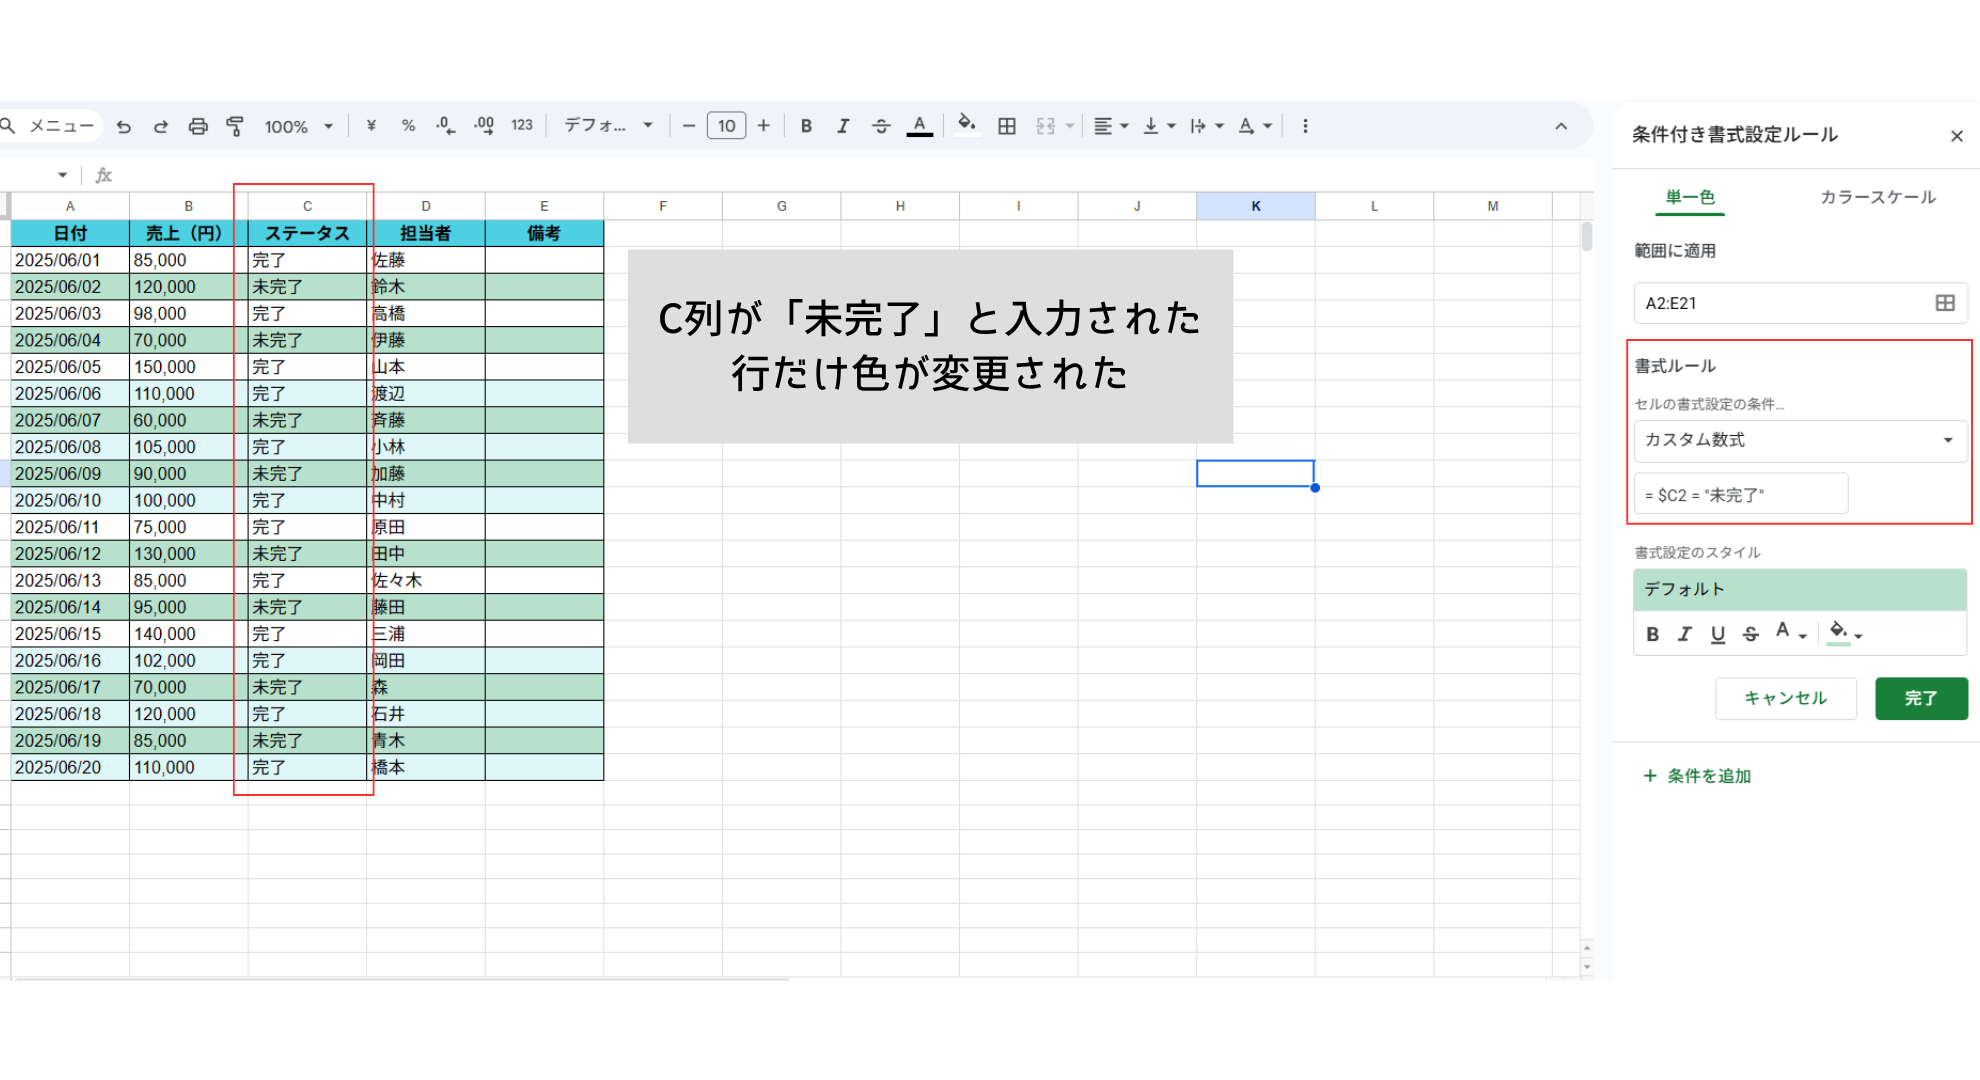Collapse the toolbar with up chevron
This screenshot has height=1080, width=1980.
click(x=1561, y=126)
